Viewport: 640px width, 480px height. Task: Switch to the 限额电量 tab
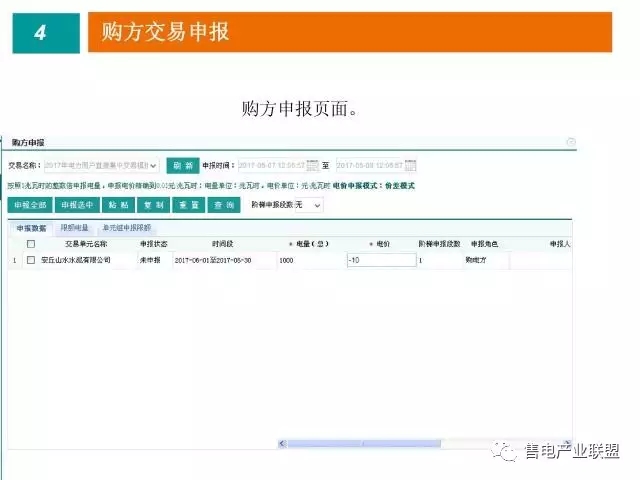[75, 228]
